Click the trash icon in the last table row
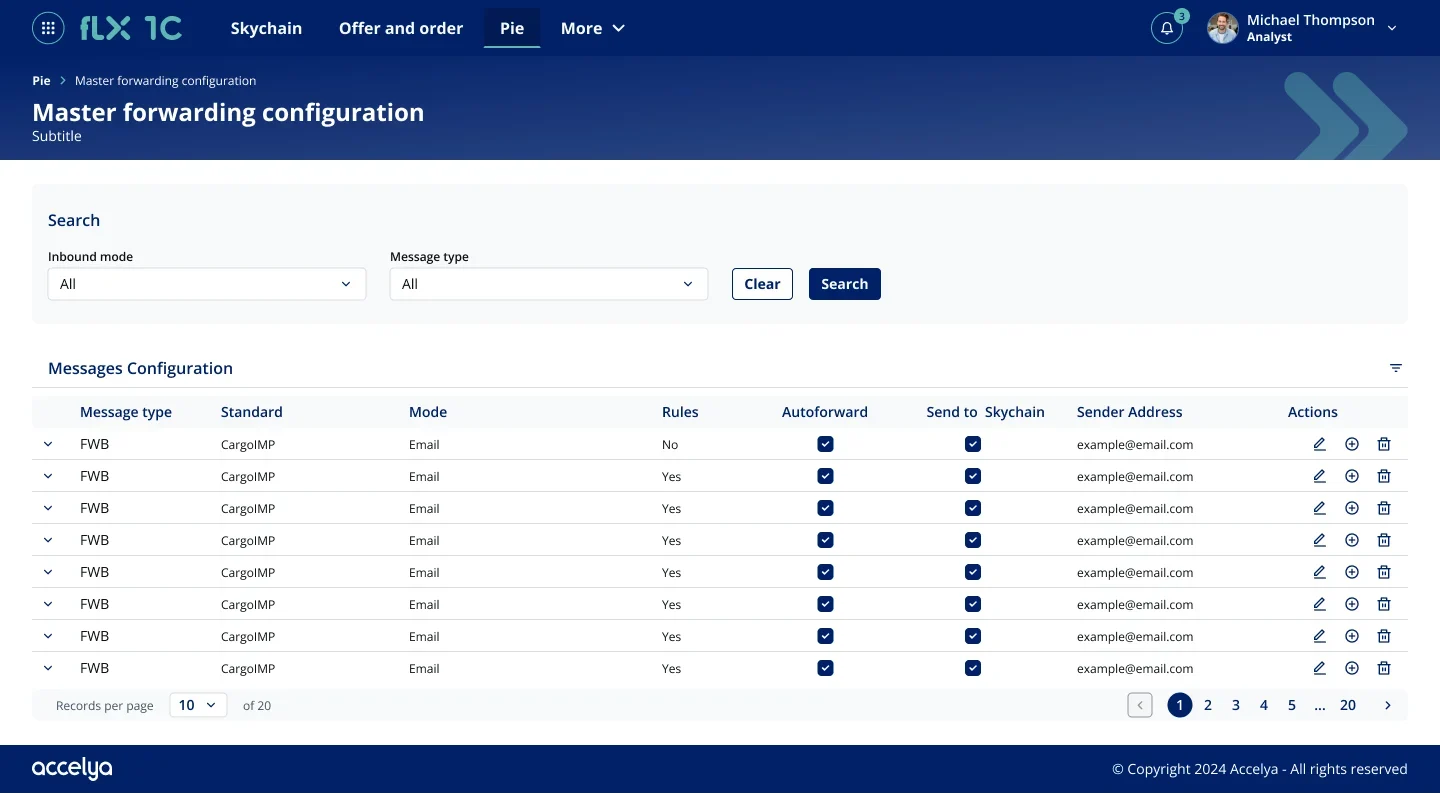 [x=1384, y=668]
